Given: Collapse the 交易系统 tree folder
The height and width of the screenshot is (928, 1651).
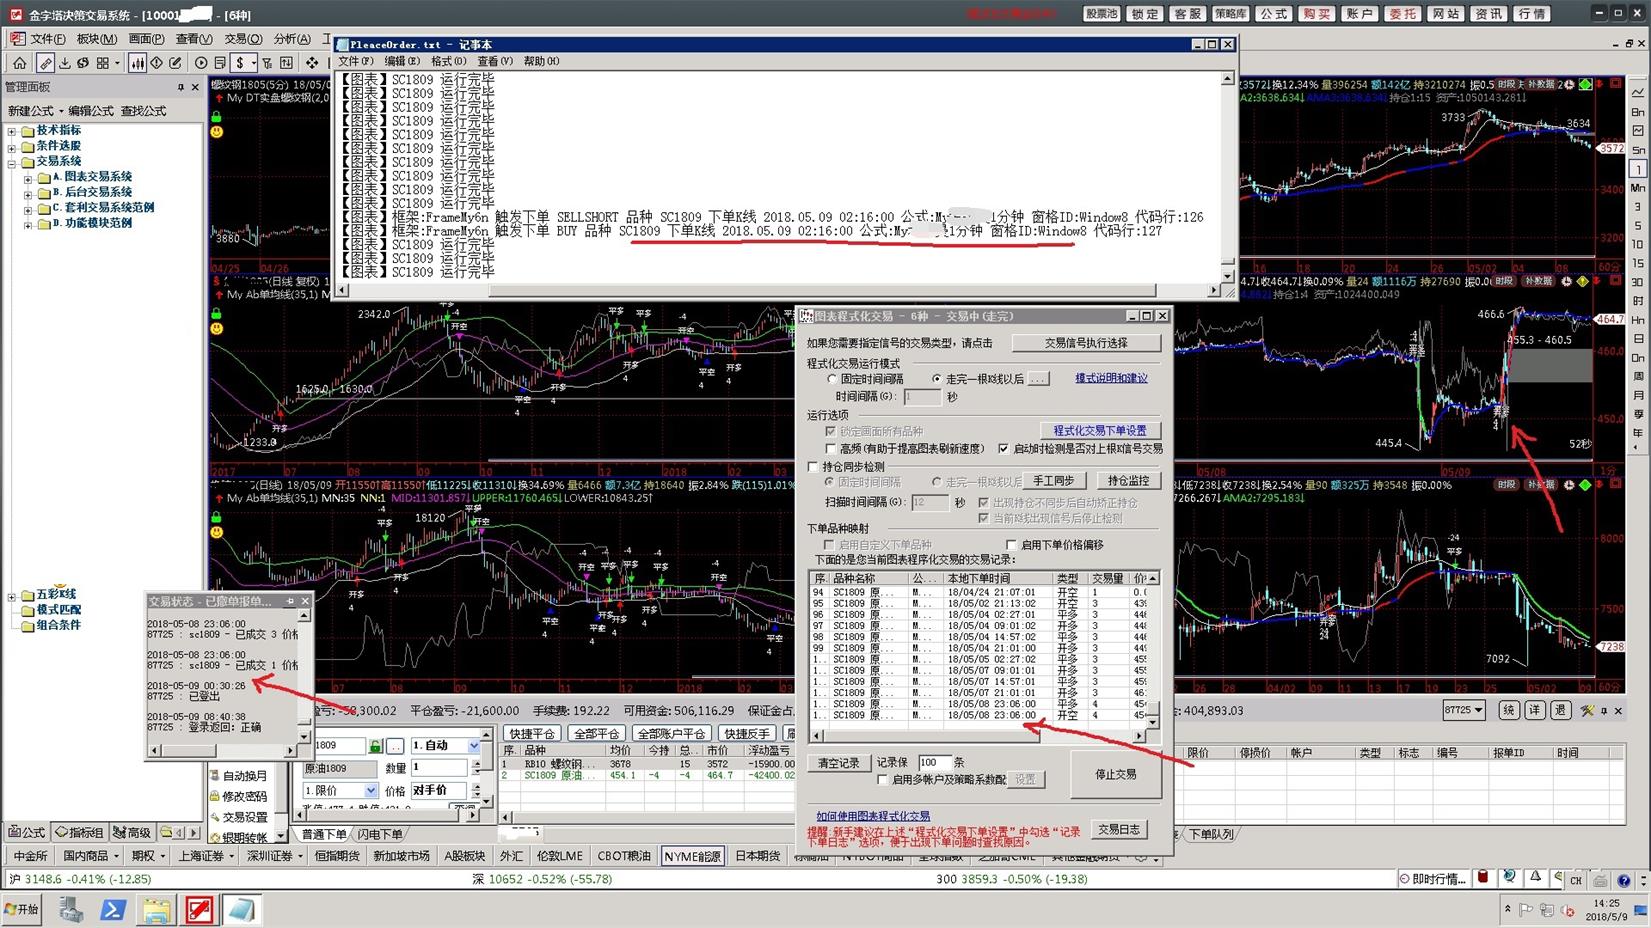Looking at the screenshot, I should pyautogui.click(x=12, y=162).
